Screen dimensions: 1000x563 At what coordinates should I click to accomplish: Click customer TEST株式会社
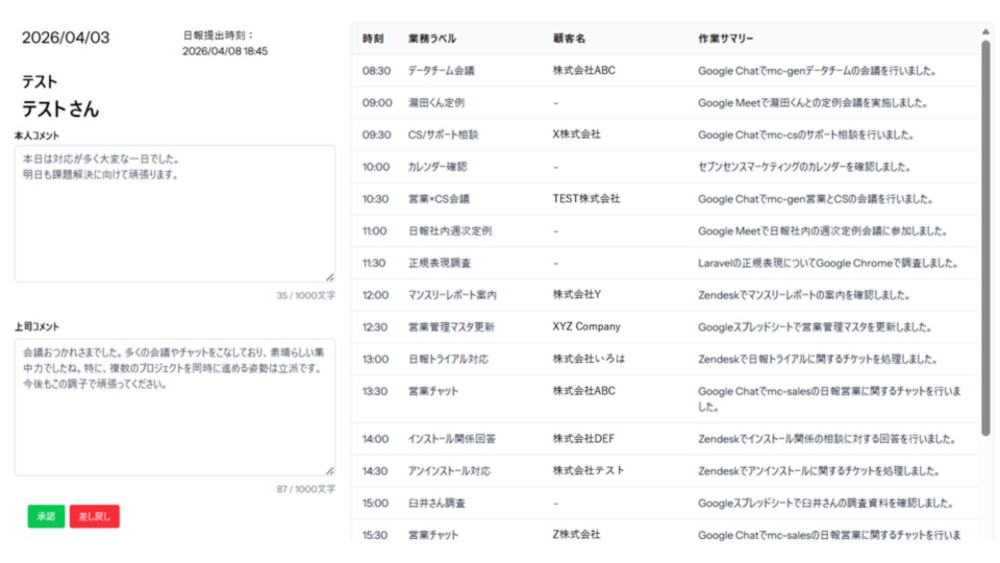586,199
